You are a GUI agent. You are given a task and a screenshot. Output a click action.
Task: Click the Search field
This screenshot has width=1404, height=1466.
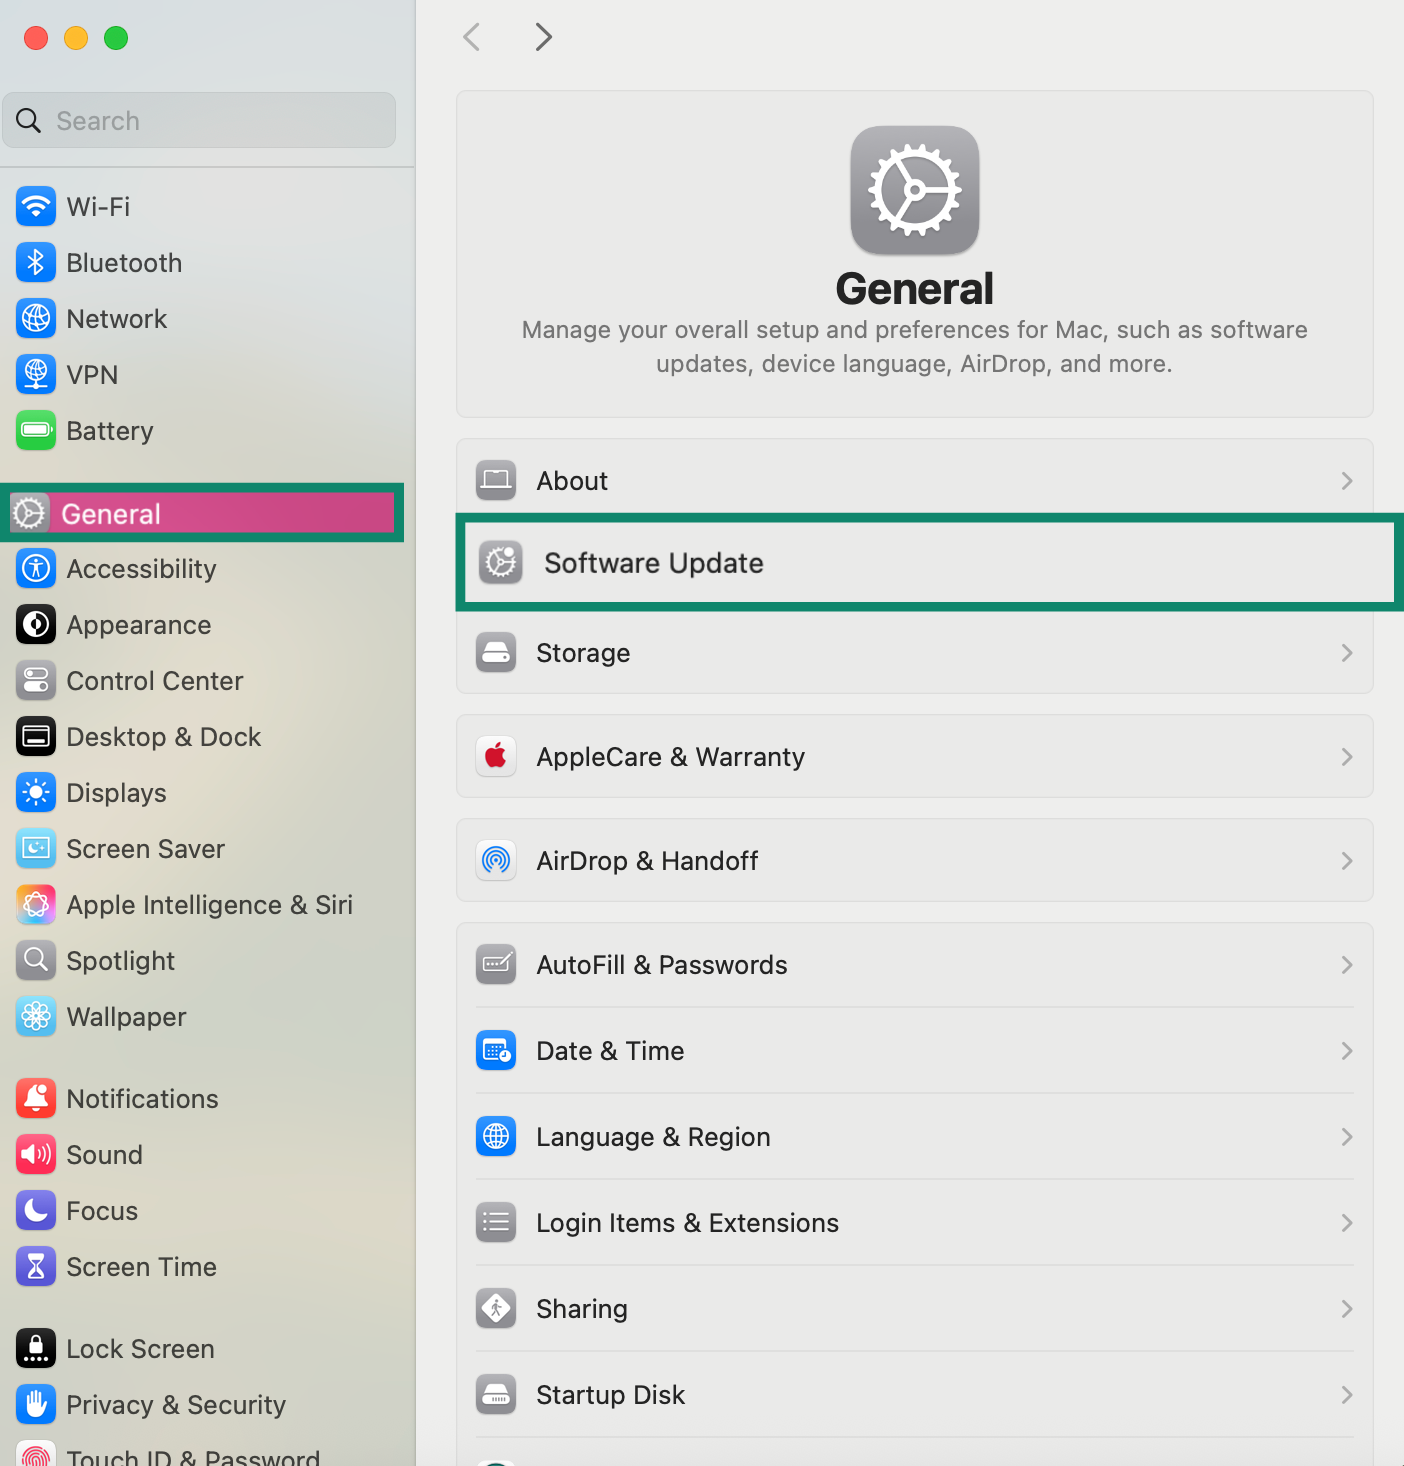pyautogui.click(x=199, y=120)
